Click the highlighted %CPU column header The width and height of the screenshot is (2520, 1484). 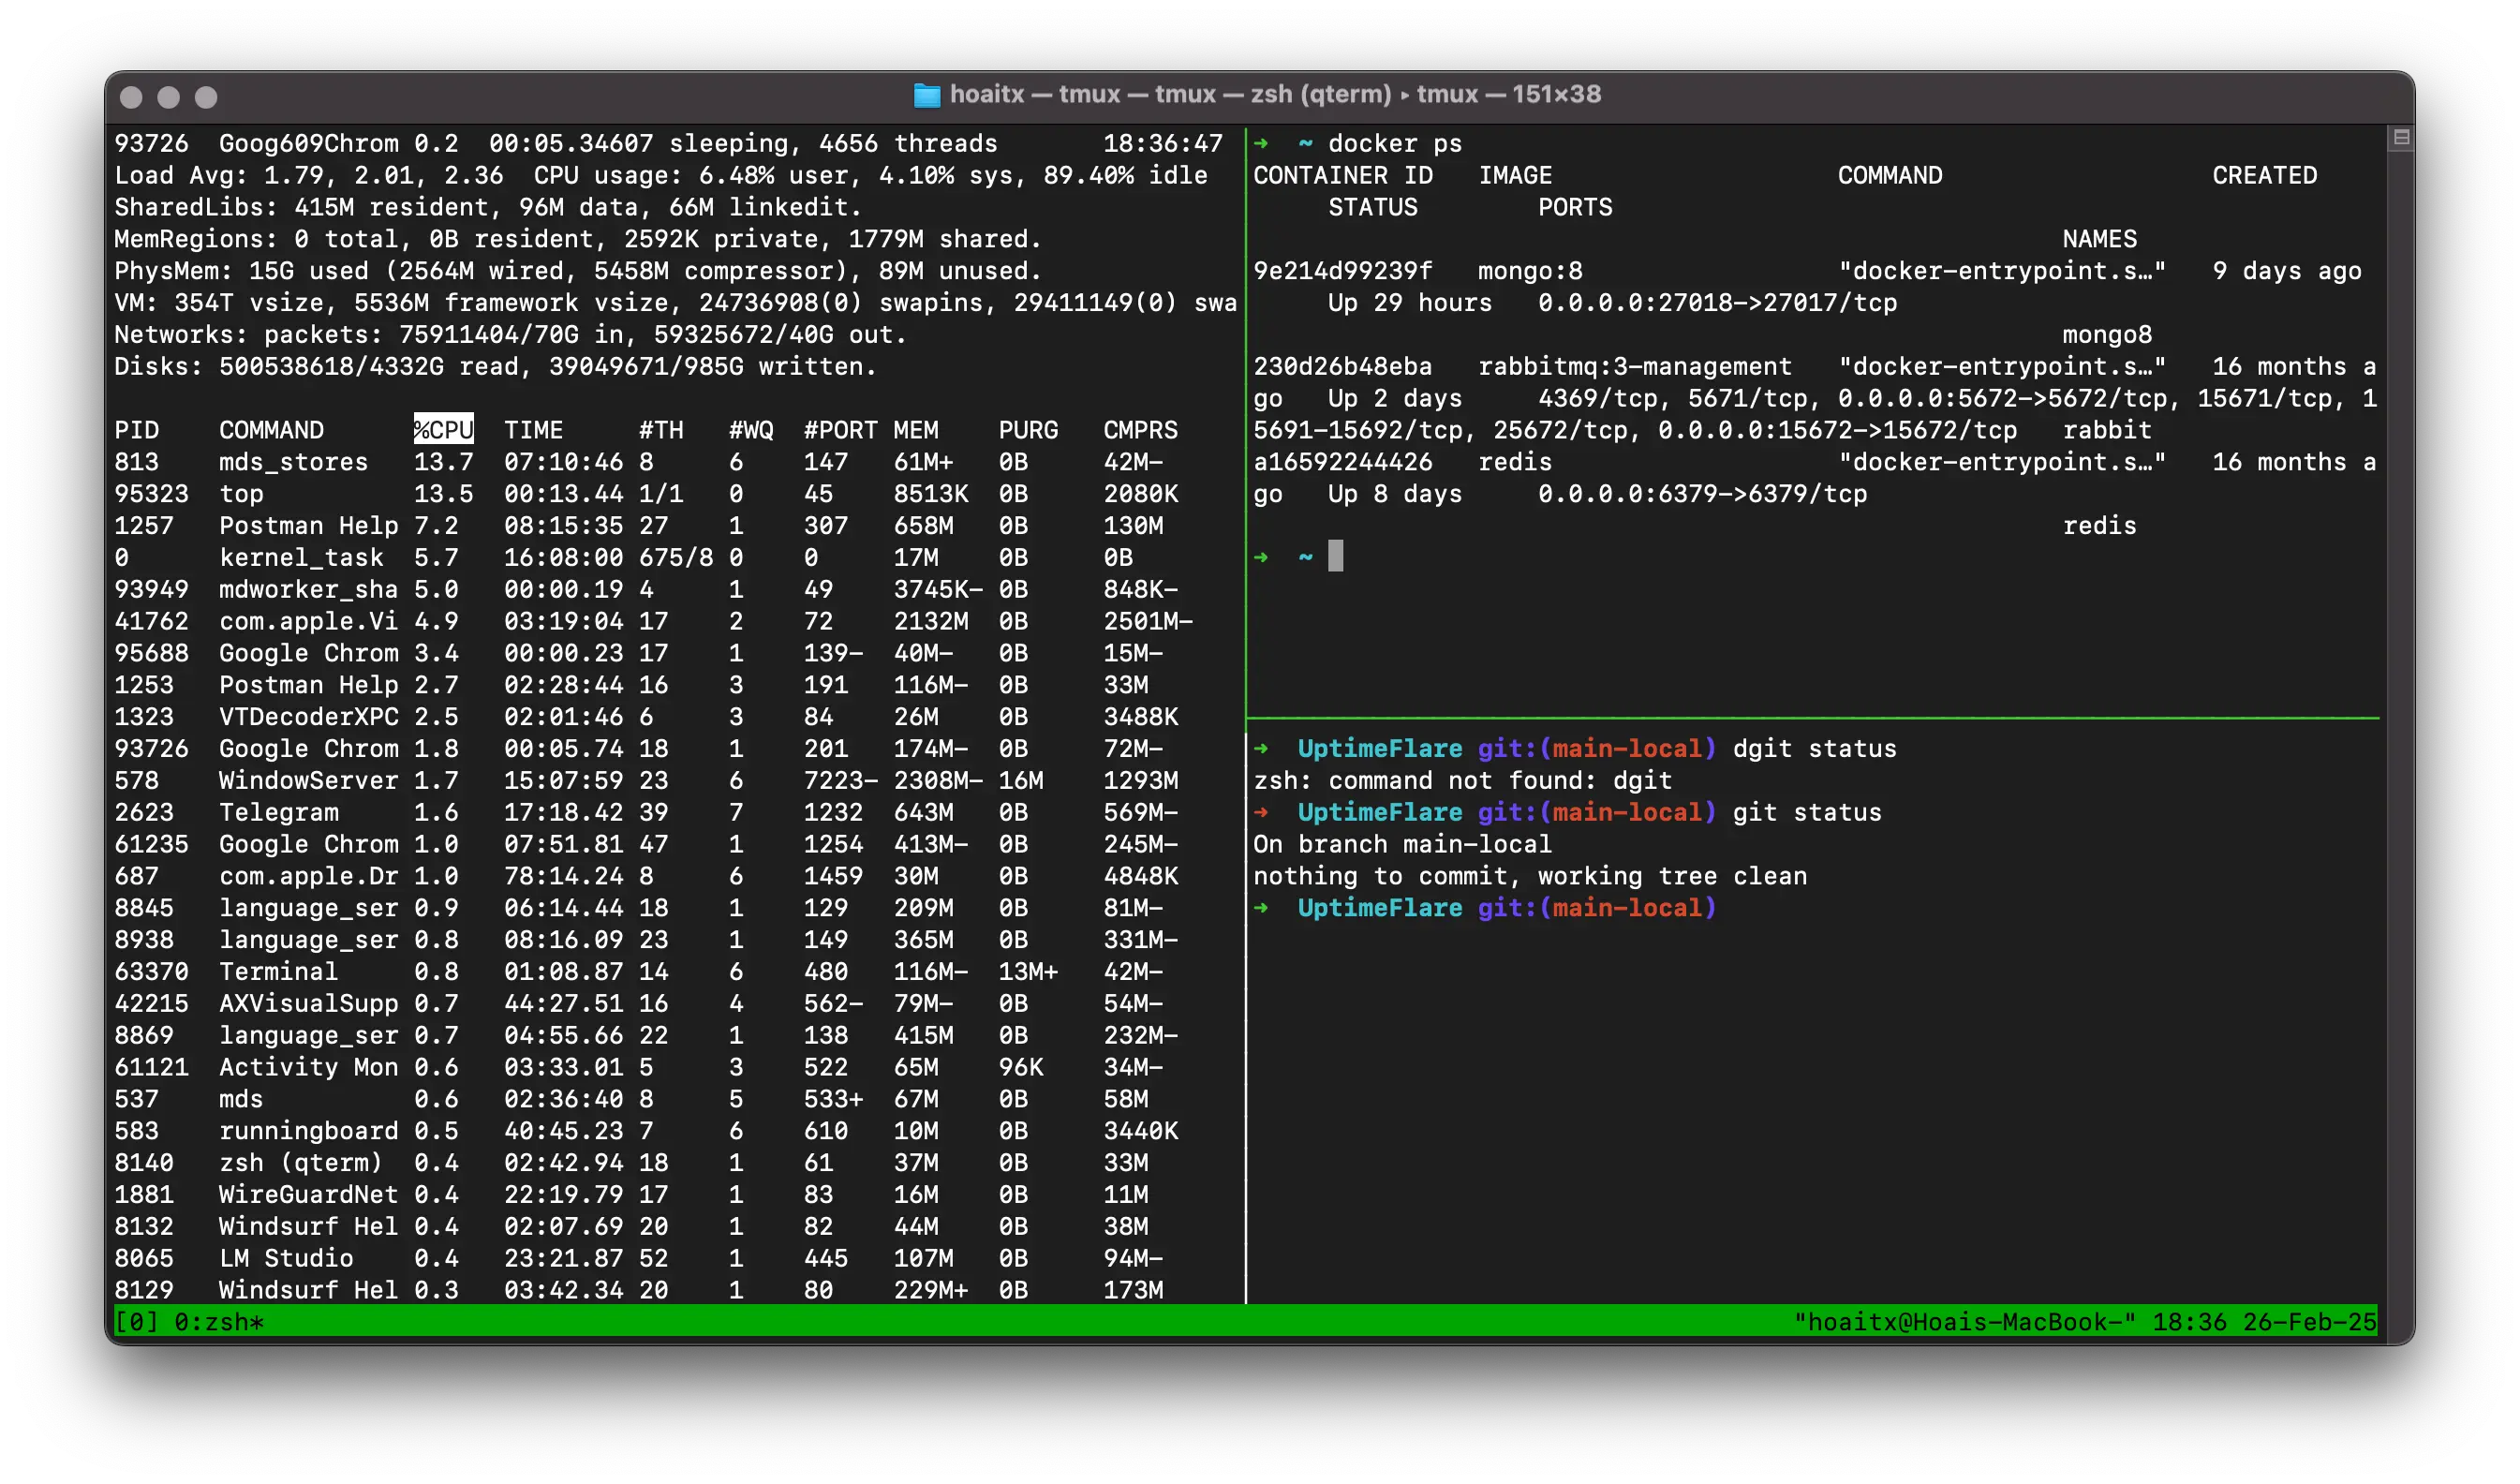pyautogui.click(x=443, y=430)
